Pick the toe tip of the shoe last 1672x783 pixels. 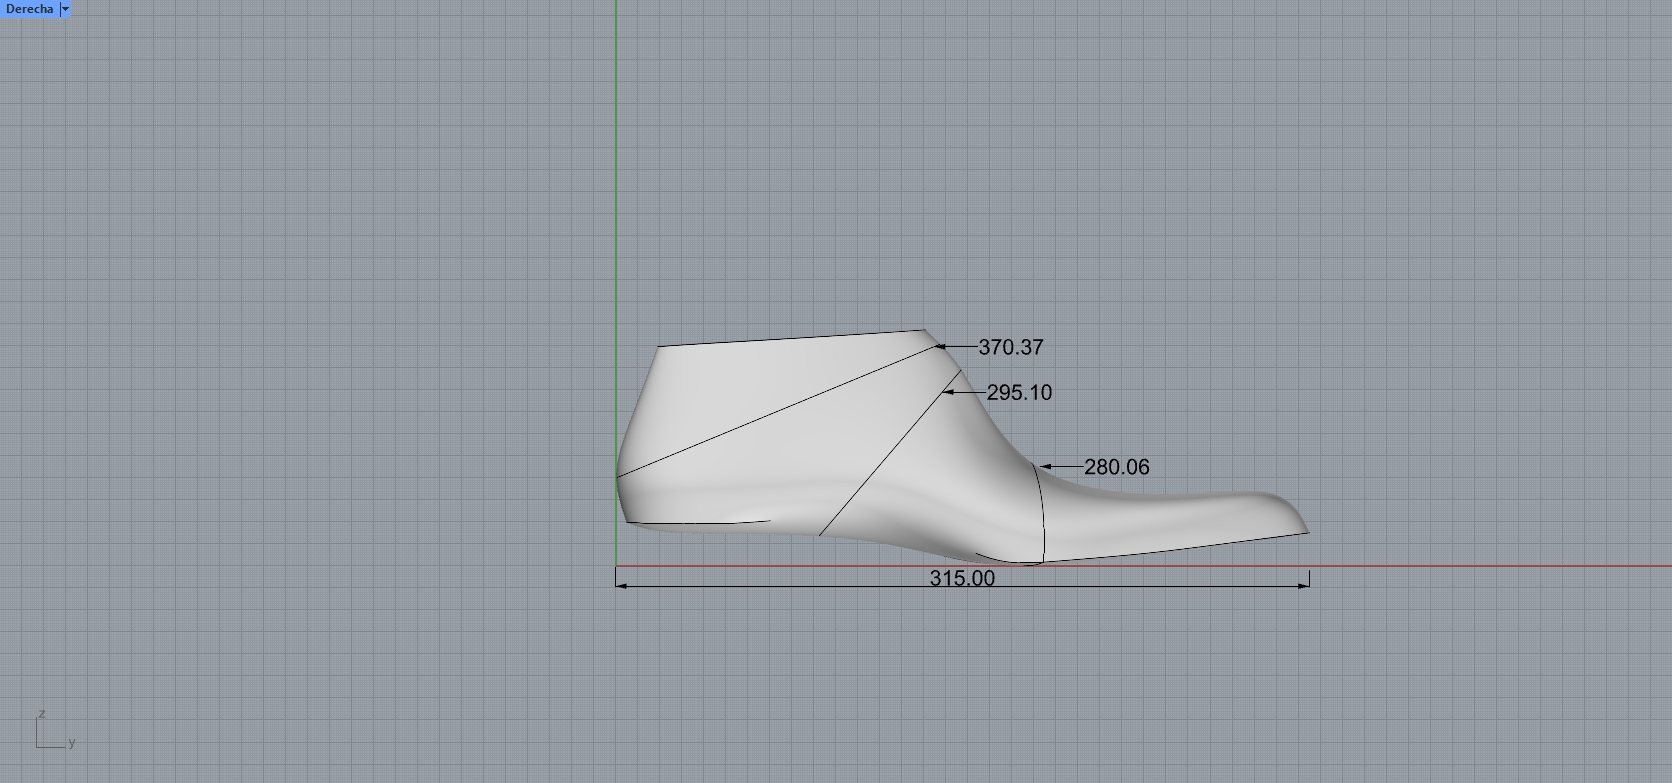click(x=1307, y=532)
